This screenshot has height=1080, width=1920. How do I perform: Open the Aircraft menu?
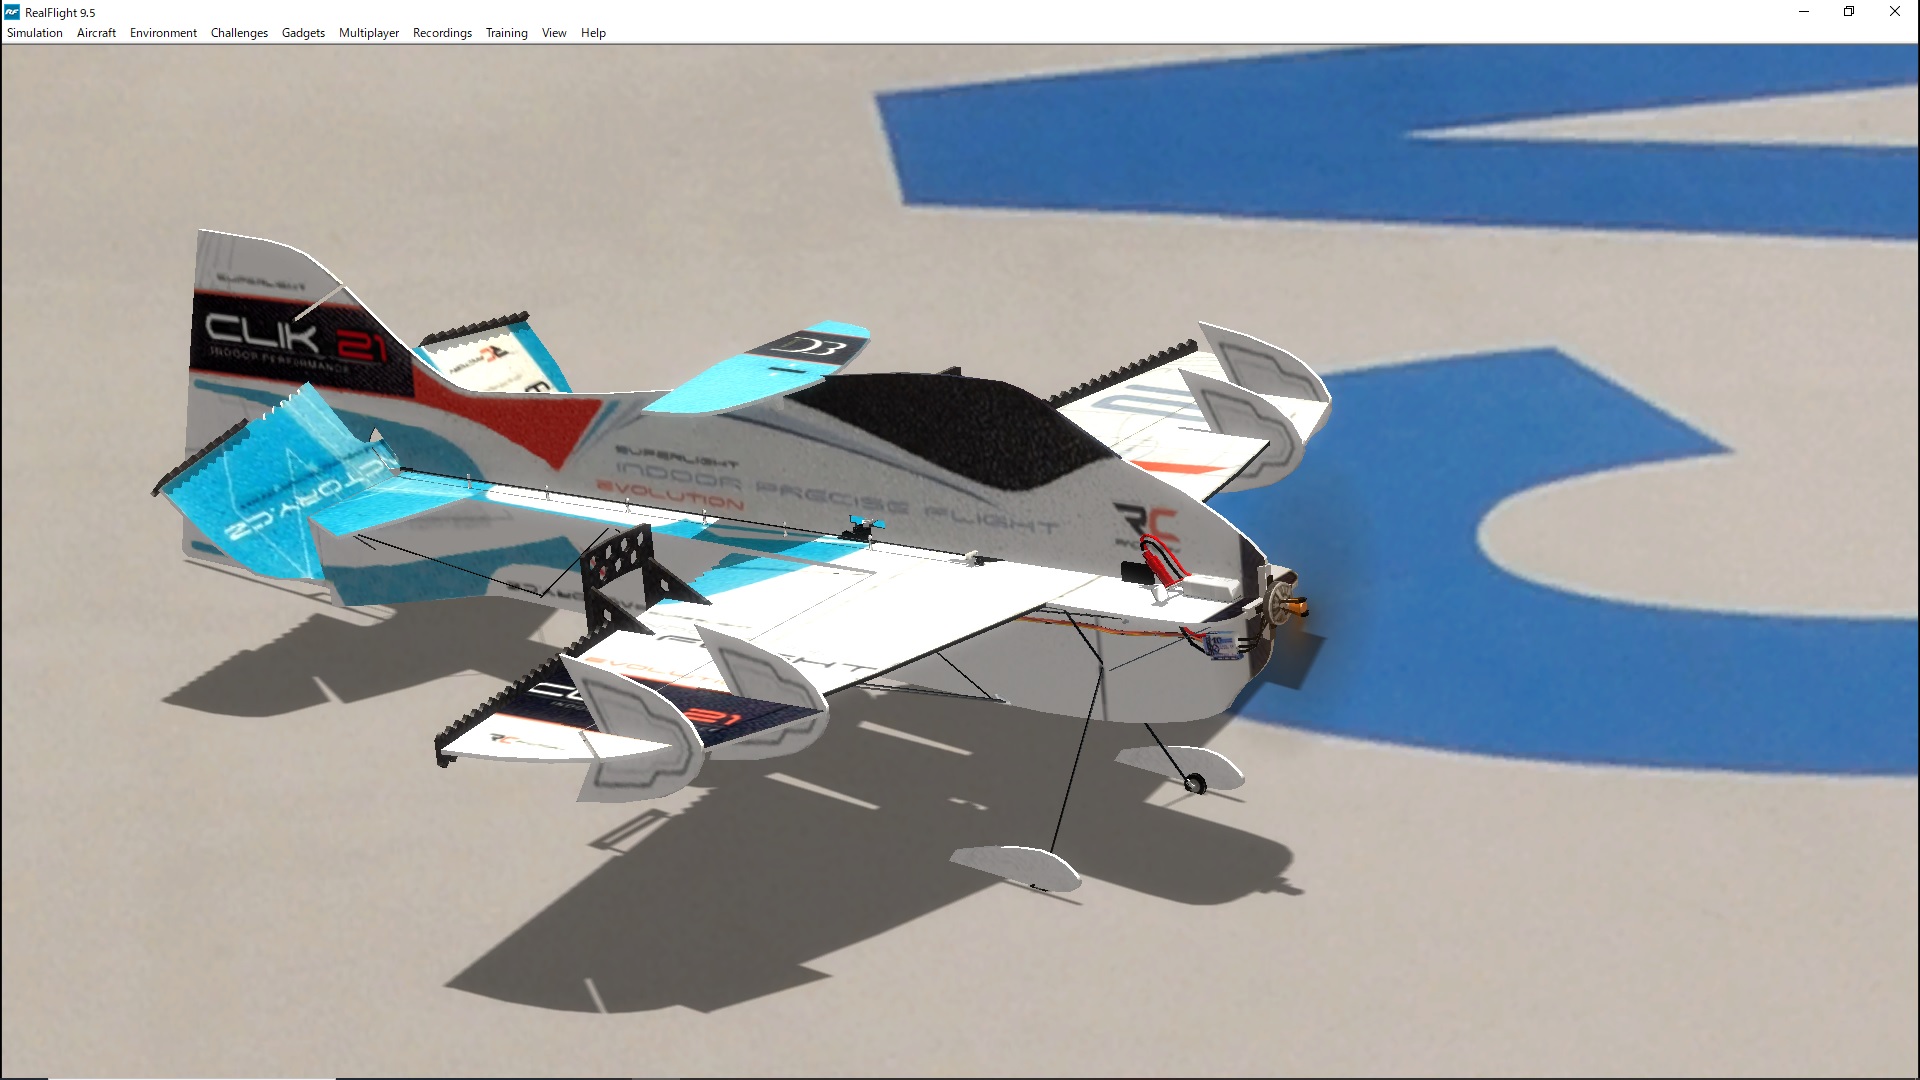[96, 33]
